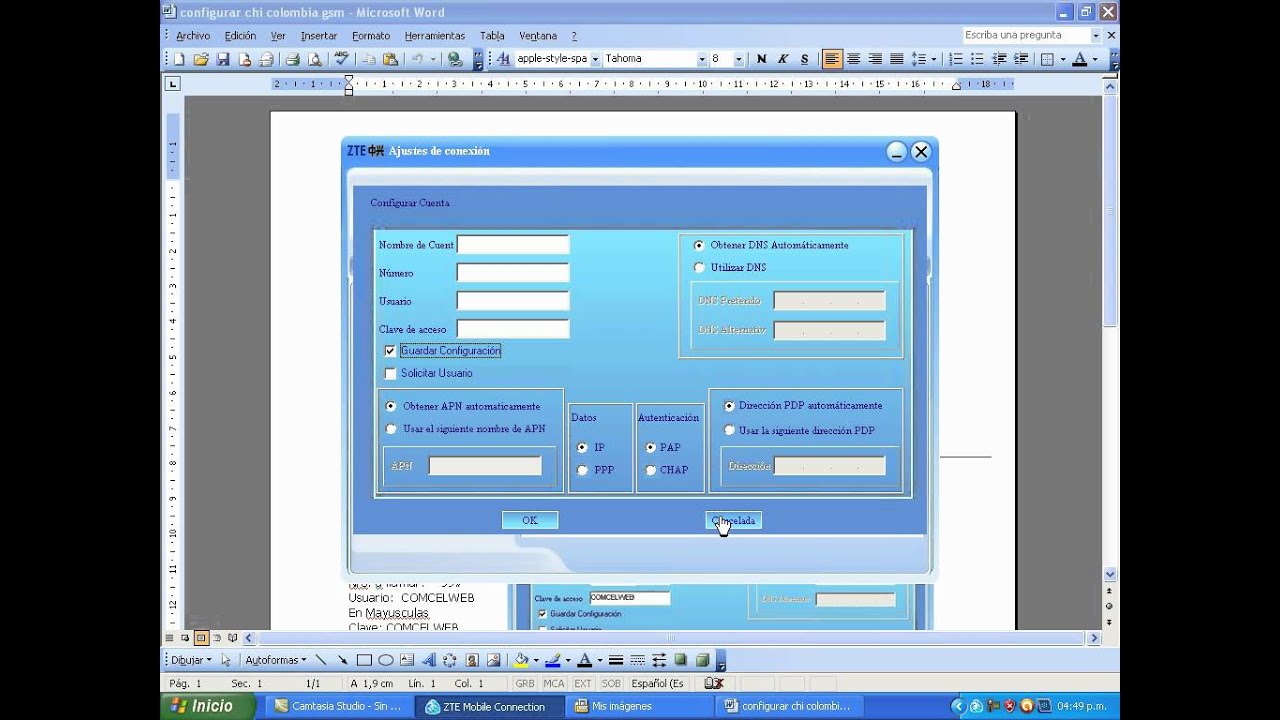1280x720 pixels.
Task: Toggle Underline (S) formatting
Action: 804,59
